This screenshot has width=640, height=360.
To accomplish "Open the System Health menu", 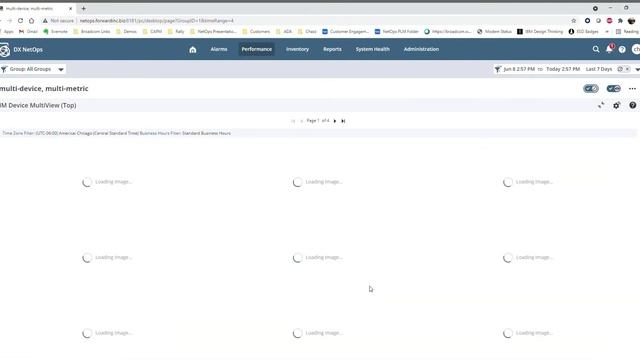I will pyautogui.click(x=372, y=49).
